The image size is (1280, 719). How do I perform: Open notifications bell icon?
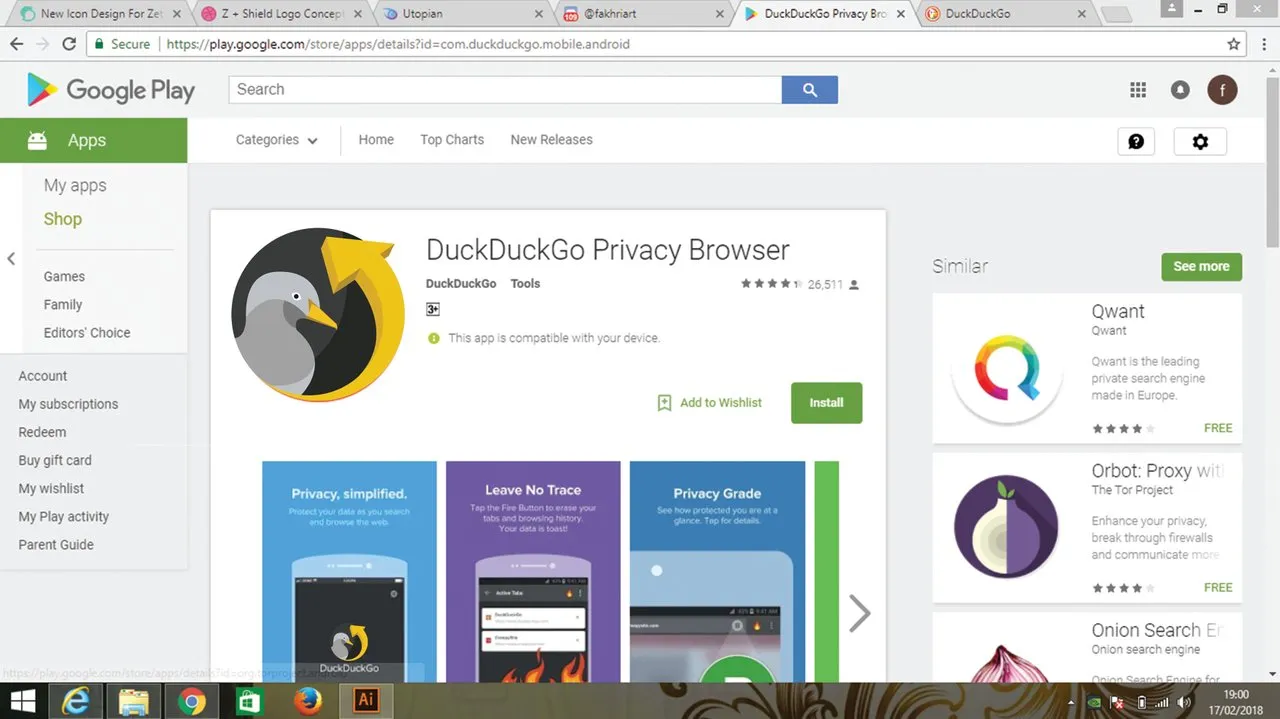tap(1180, 90)
